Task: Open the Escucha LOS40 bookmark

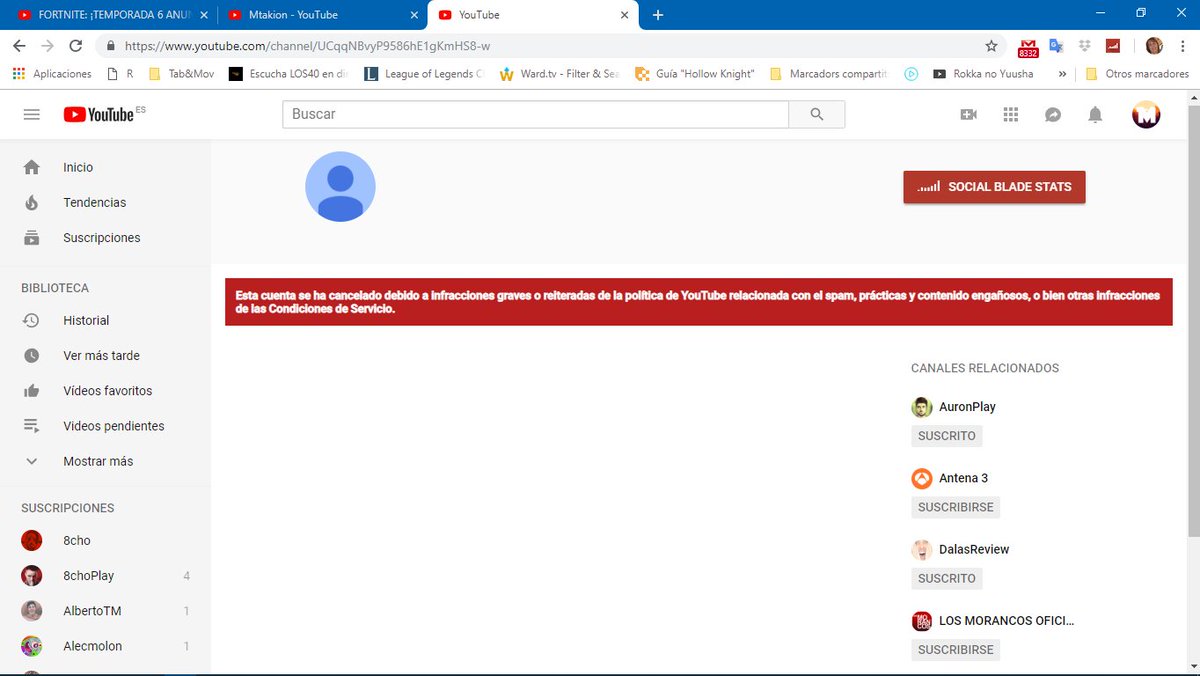Action: point(290,74)
